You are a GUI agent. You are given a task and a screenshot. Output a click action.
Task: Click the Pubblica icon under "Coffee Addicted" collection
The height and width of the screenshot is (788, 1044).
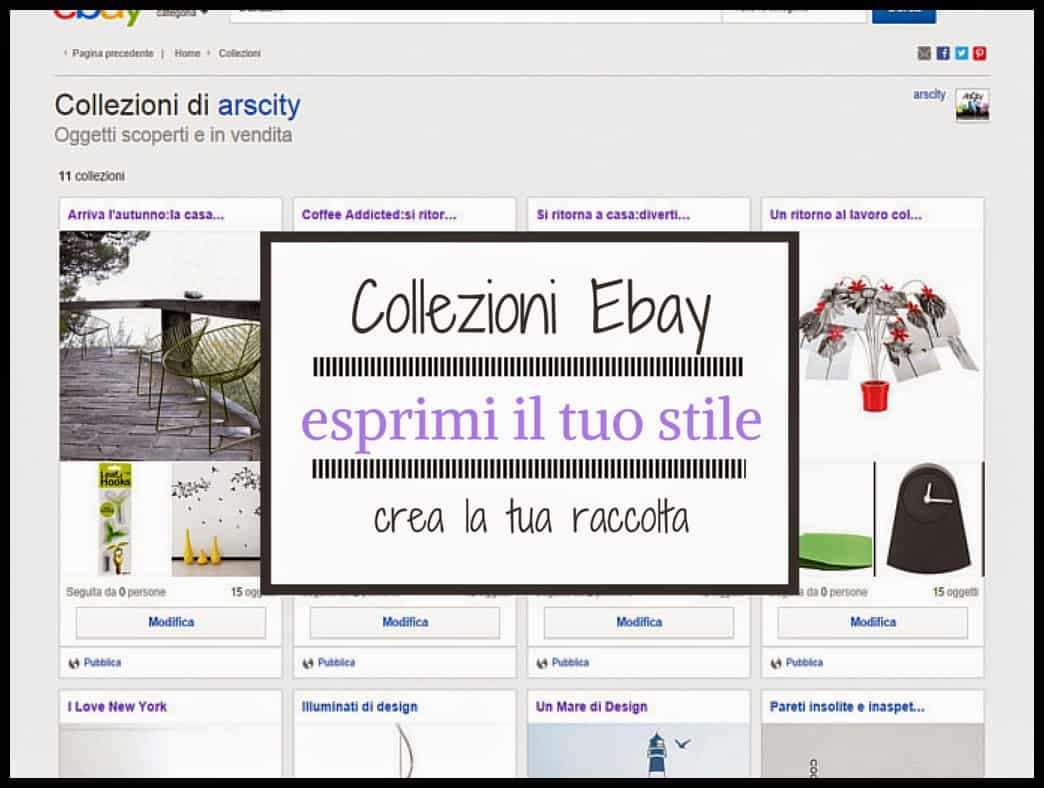[307, 662]
